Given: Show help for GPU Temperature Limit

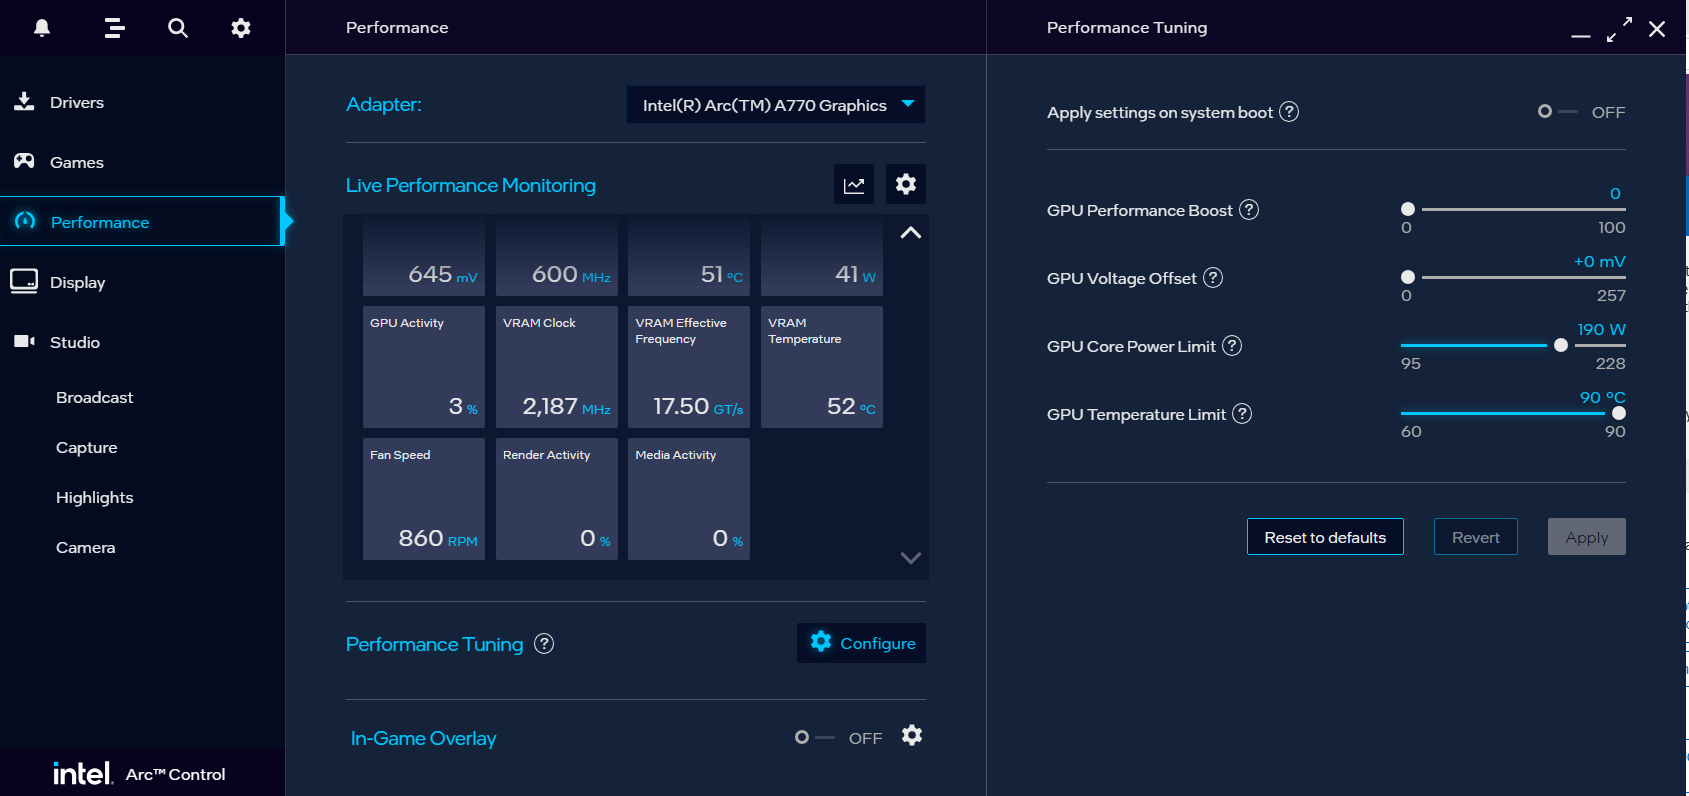Looking at the screenshot, I should 1242,414.
